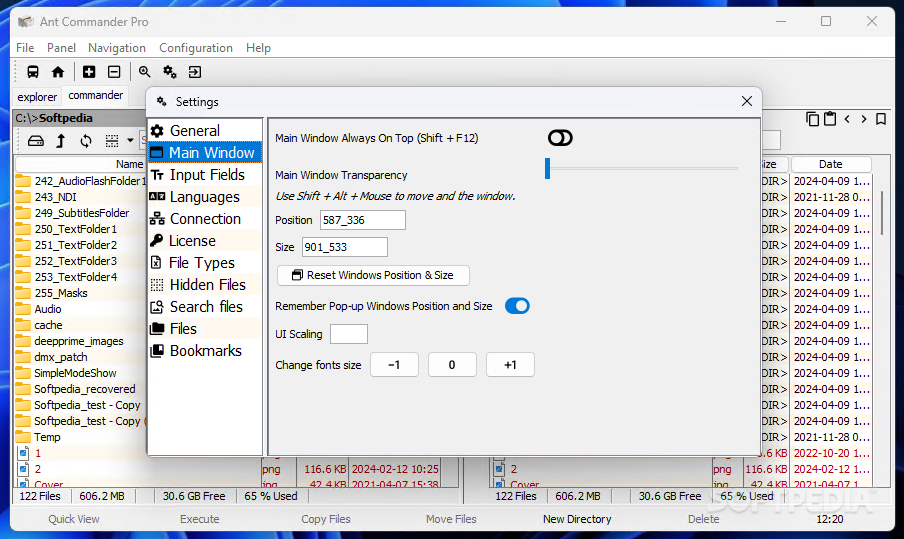Screen dimensions: 904x539
Task: Click the drive/bus icon in main toolbar
Action: click(x=33, y=72)
